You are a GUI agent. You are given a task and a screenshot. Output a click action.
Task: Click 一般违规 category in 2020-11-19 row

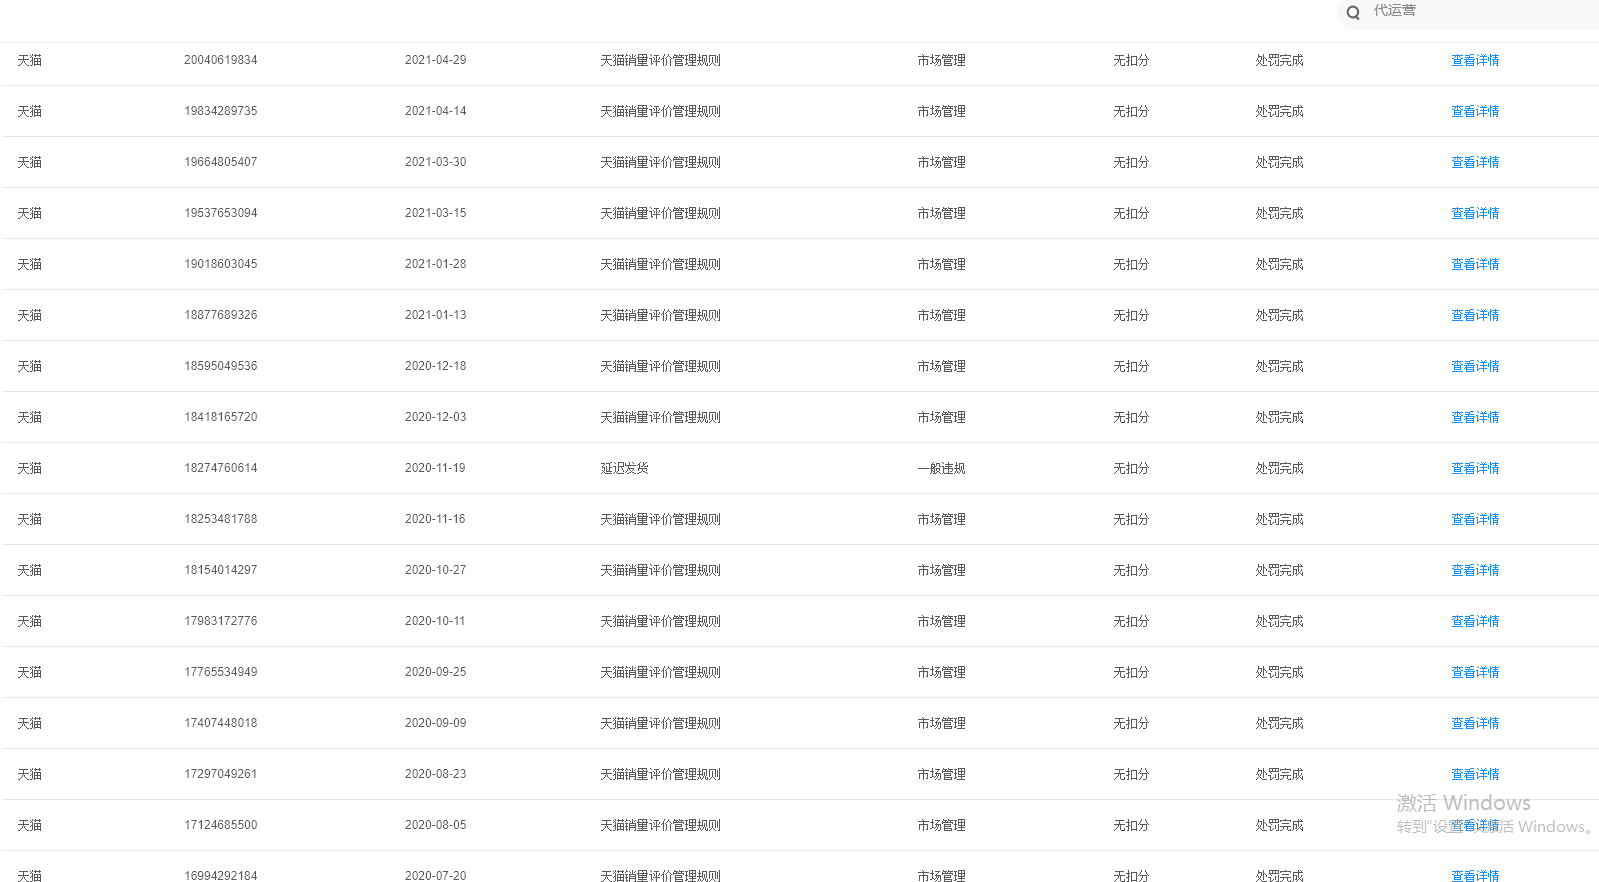coord(941,468)
